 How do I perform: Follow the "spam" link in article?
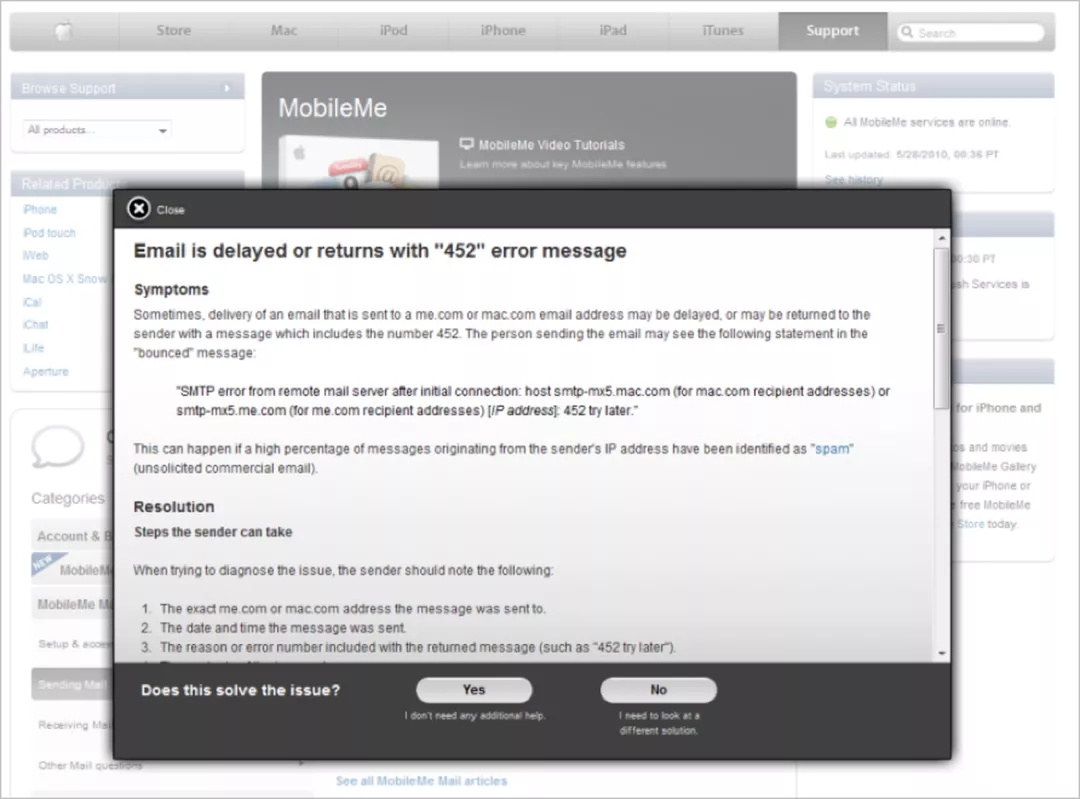[x=832, y=448]
